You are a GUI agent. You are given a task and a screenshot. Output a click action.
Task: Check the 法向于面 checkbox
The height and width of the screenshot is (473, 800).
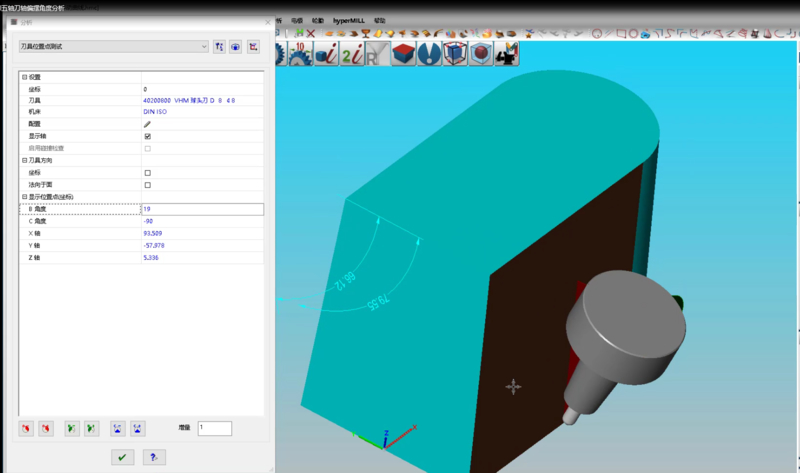point(147,185)
